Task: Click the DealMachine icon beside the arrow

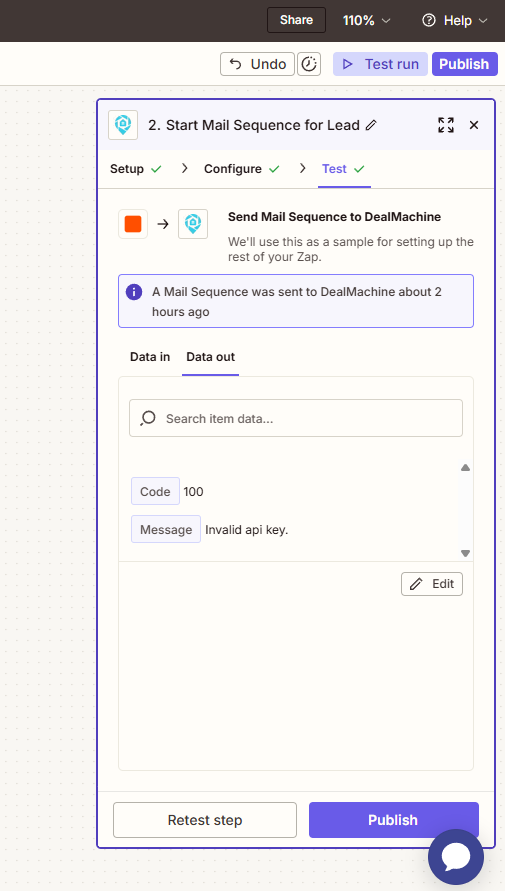Action: point(193,224)
